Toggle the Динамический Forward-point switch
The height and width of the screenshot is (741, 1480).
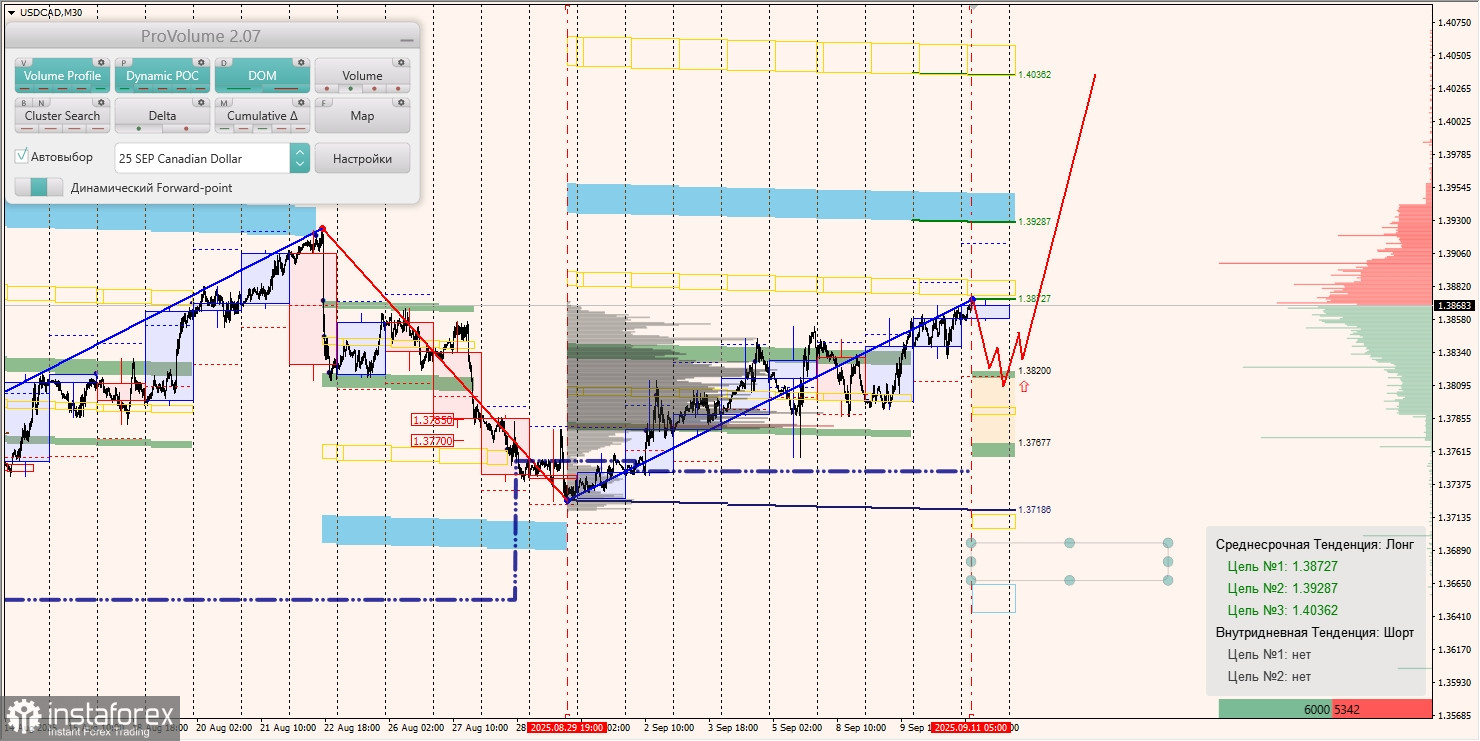coord(39,187)
